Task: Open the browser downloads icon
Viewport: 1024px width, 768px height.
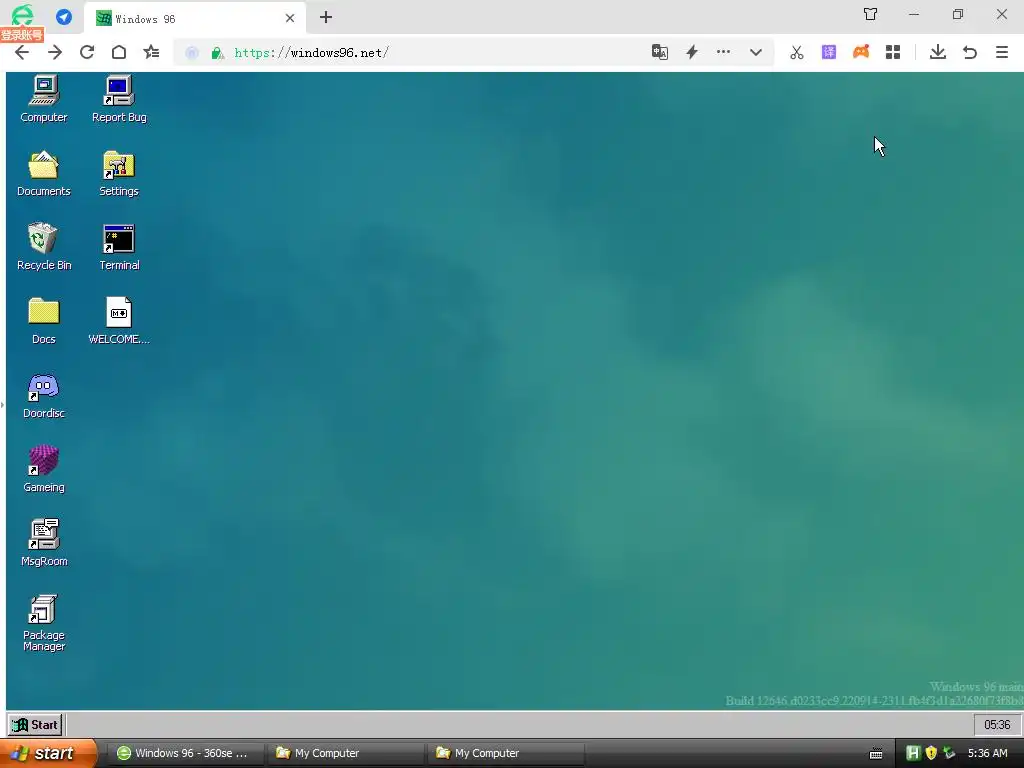Action: click(938, 52)
